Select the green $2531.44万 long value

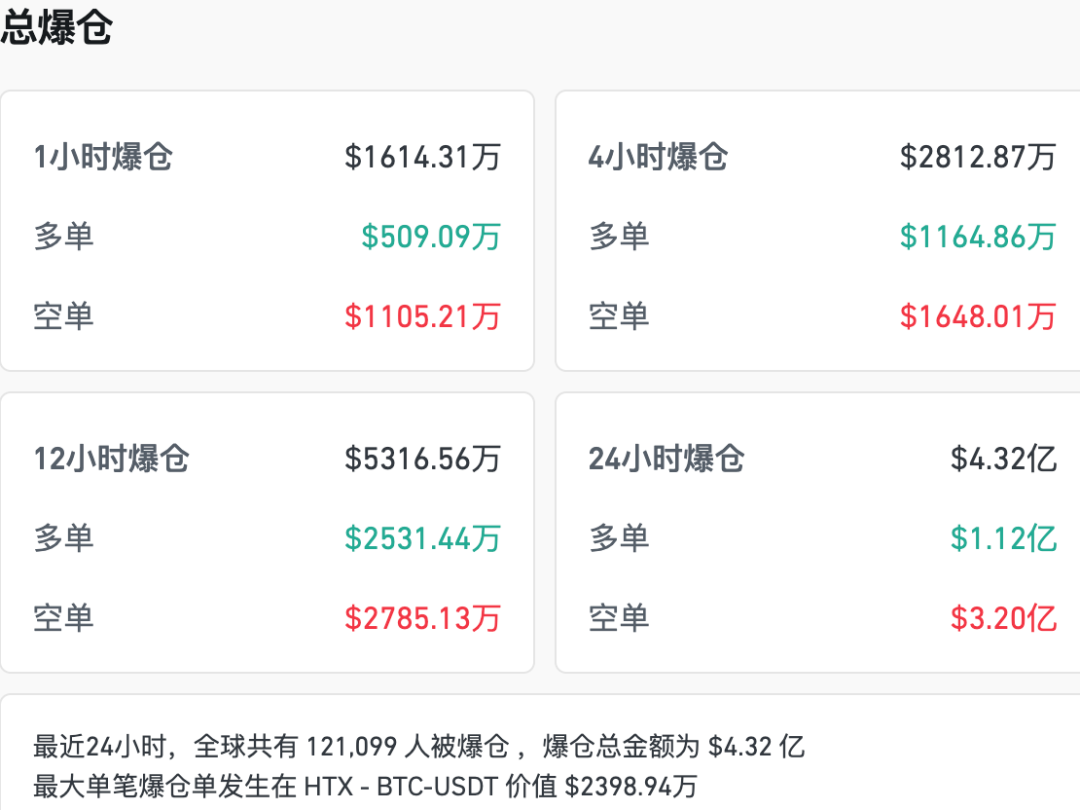pyautogui.click(x=422, y=539)
